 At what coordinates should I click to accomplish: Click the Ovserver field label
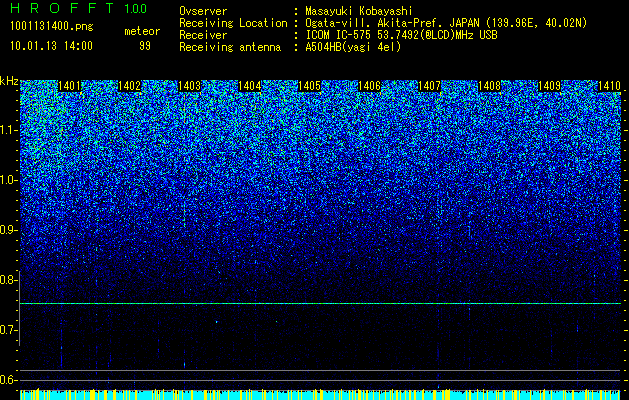tap(203, 11)
